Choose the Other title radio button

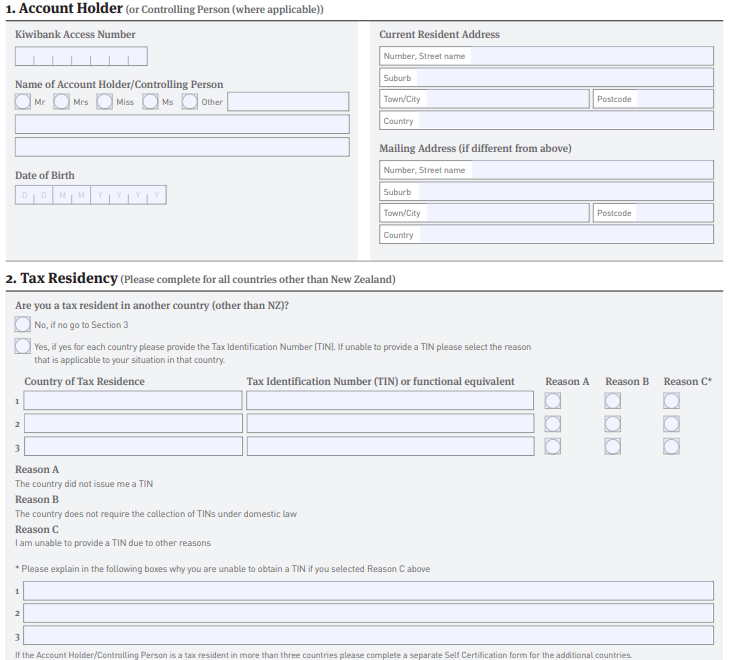click(x=189, y=101)
